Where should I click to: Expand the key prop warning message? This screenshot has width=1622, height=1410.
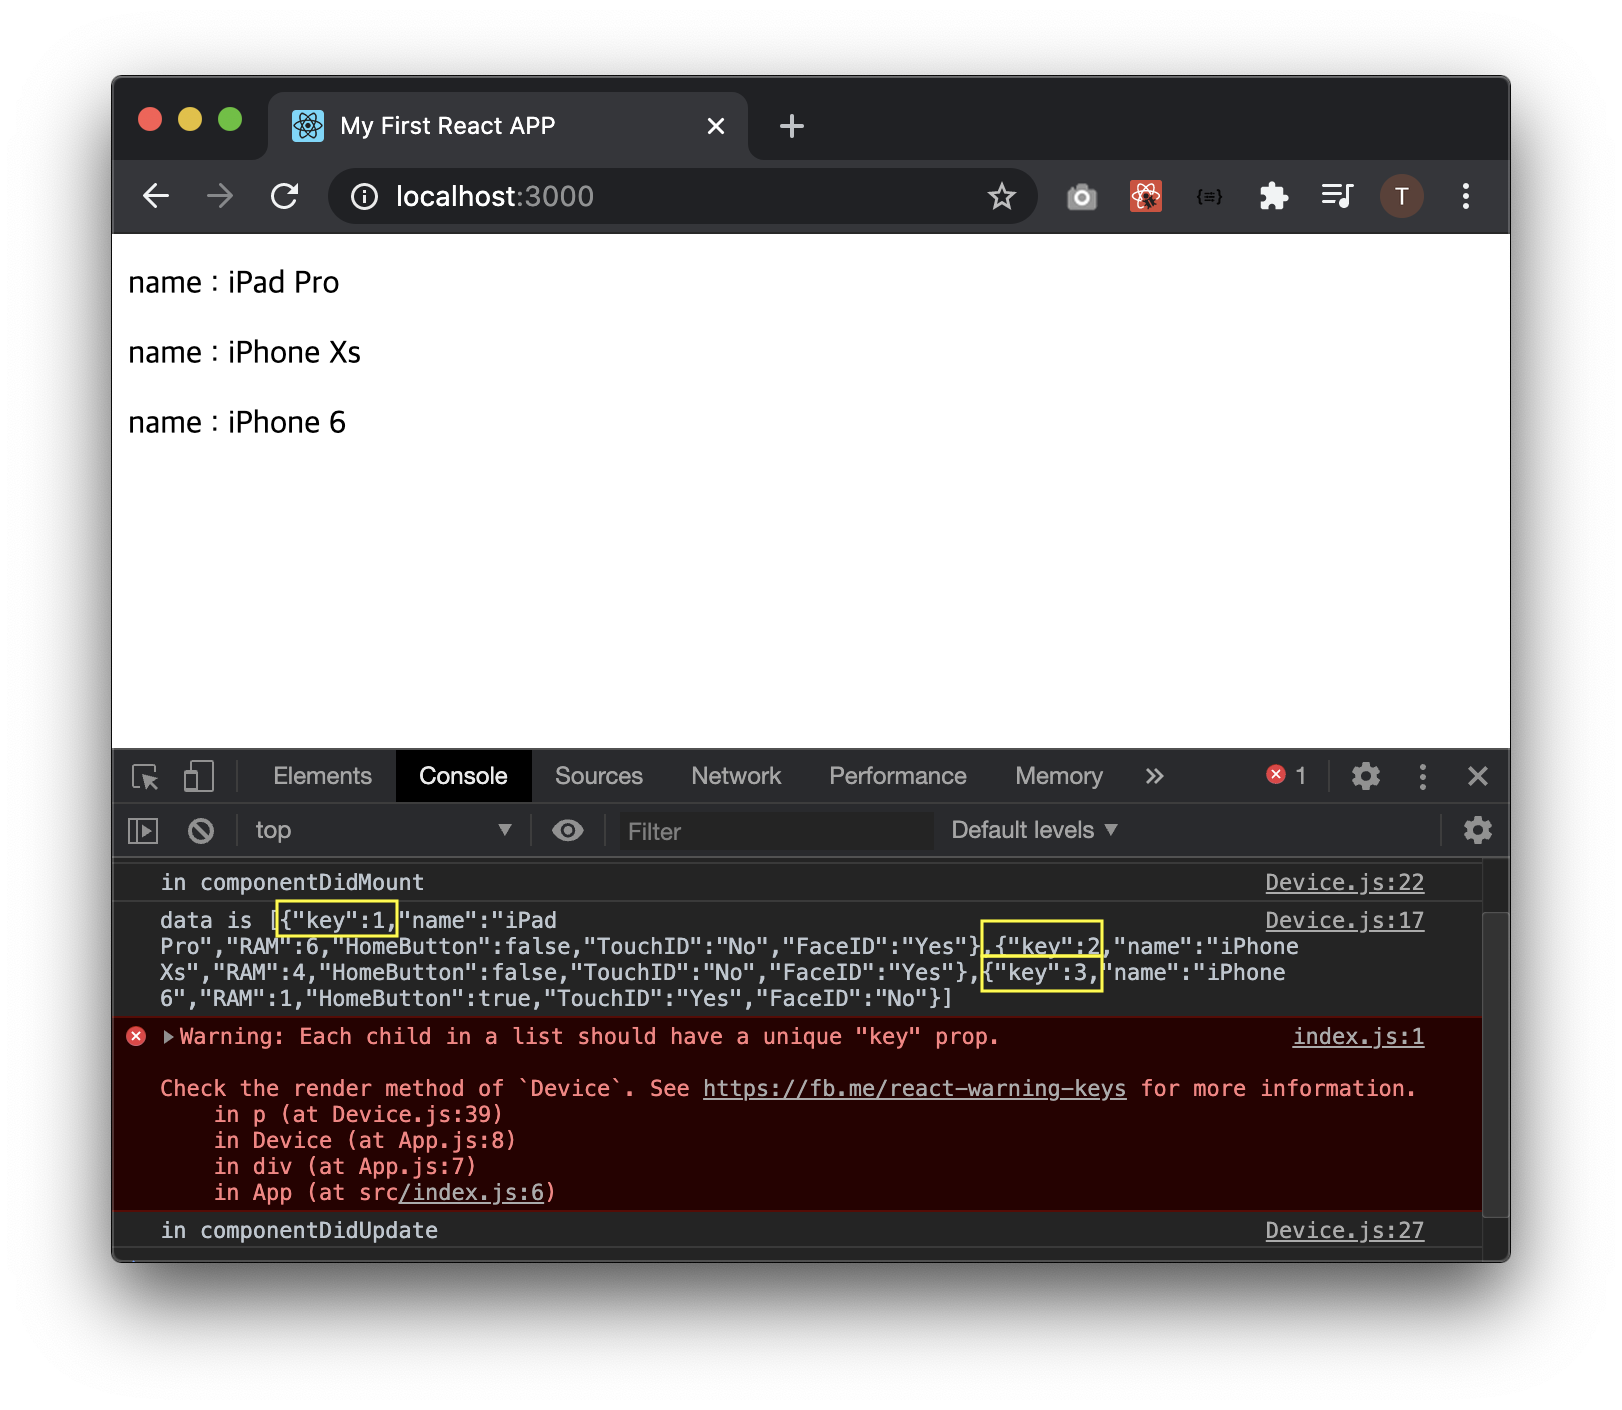coord(169,1037)
